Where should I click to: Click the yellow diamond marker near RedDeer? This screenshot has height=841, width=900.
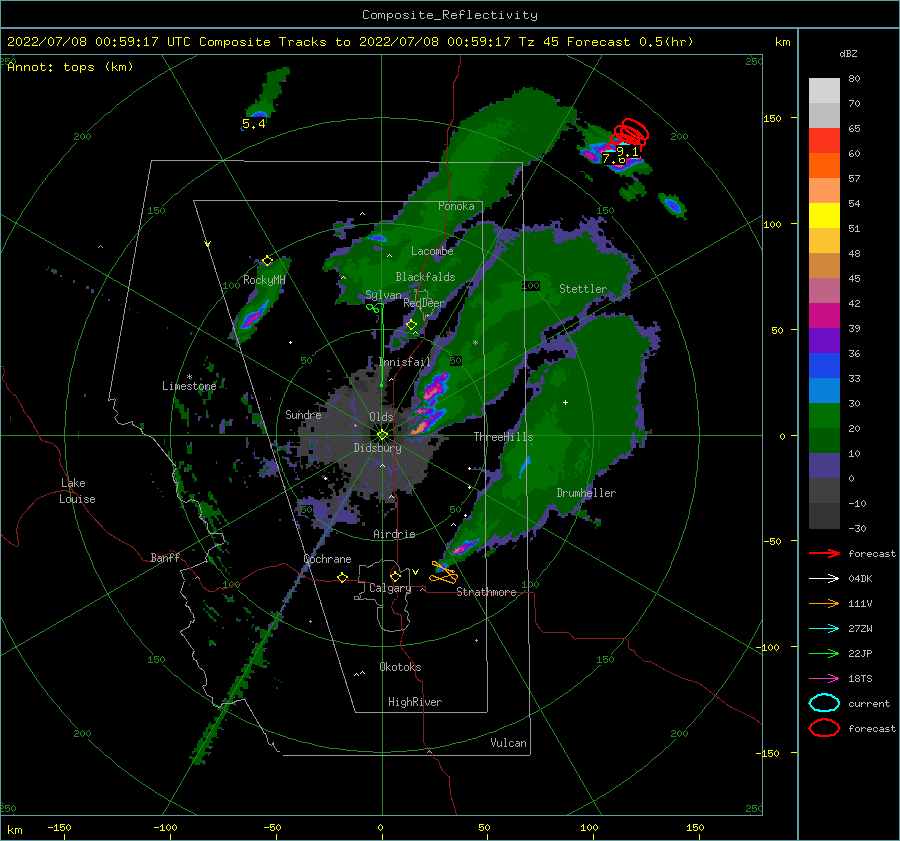[x=412, y=325]
